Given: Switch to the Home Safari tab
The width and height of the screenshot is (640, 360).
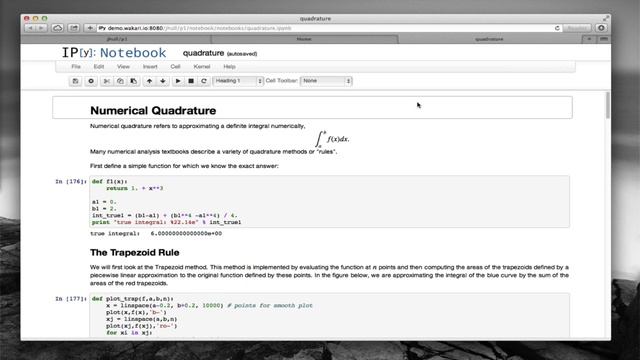Looking at the screenshot, I should (304, 39).
